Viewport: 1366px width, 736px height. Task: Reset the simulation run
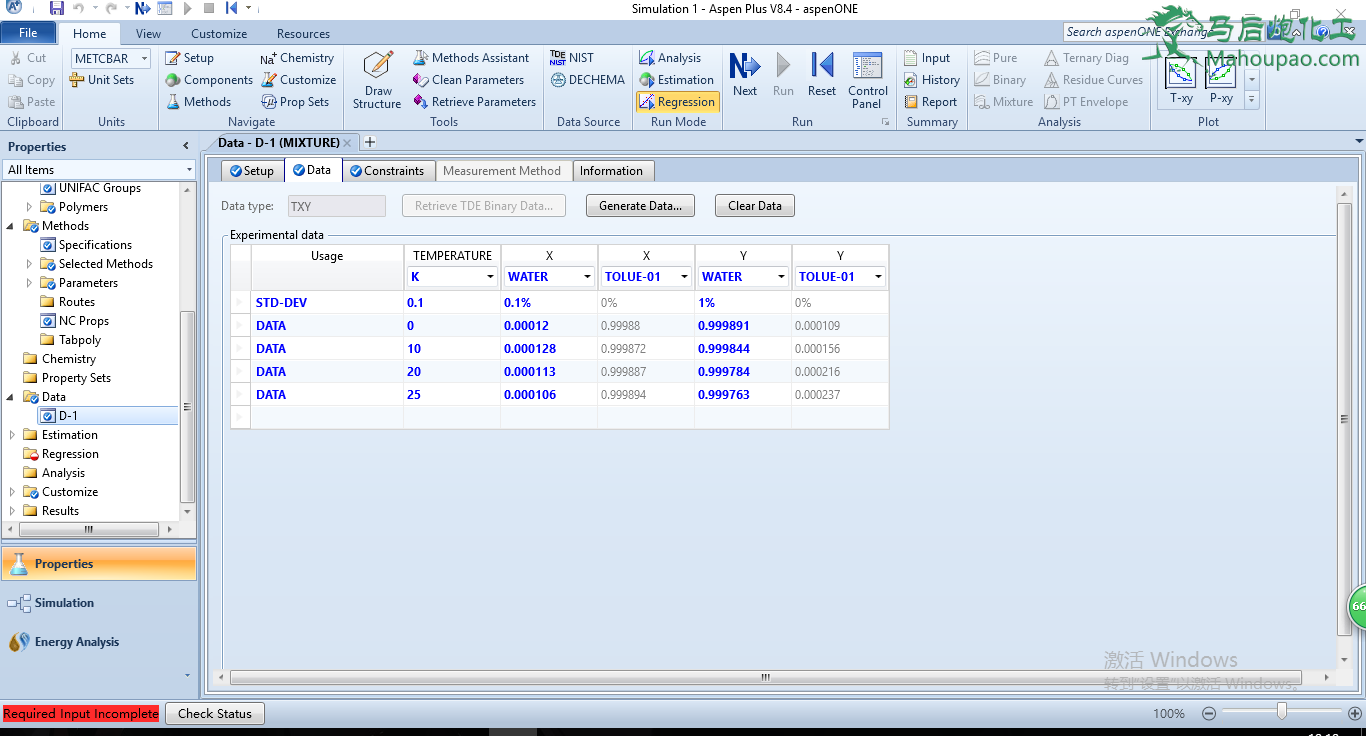(x=822, y=75)
